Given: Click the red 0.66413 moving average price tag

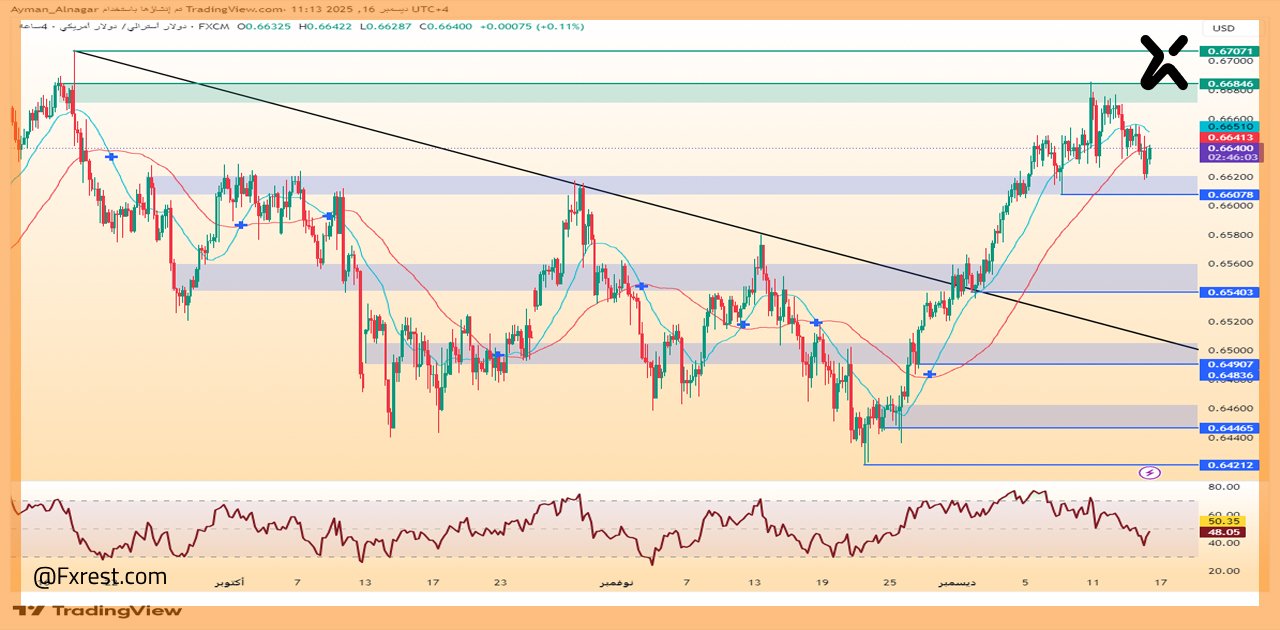Looking at the screenshot, I should (x=1230, y=135).
